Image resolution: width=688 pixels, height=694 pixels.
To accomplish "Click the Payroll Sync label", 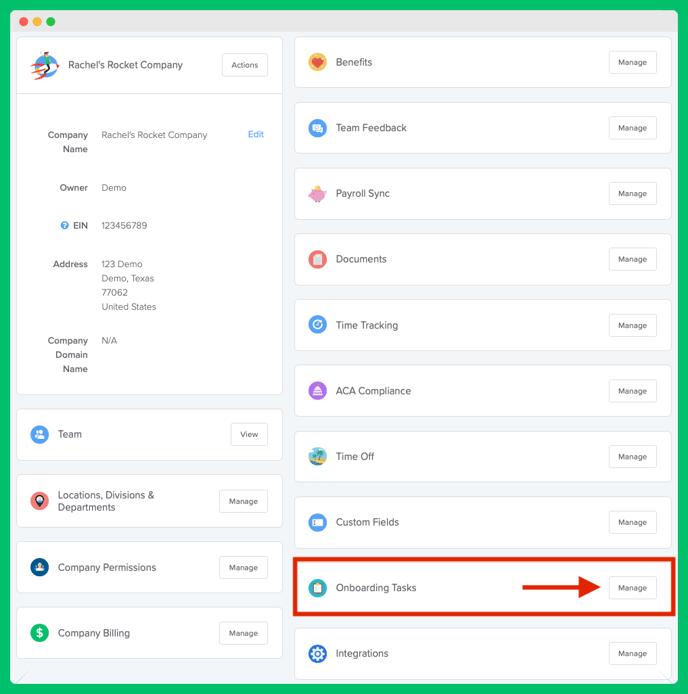I will point(363,193).
